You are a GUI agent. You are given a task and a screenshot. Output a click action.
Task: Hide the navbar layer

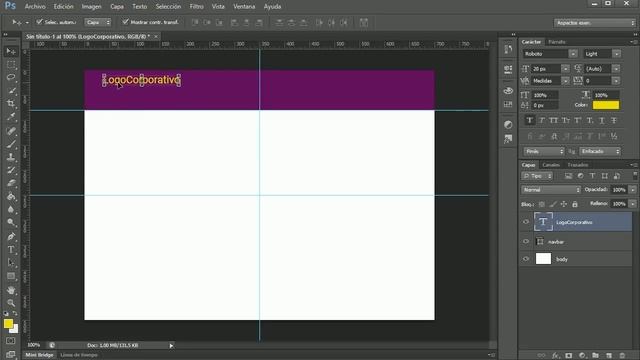(x=526, y=242)
